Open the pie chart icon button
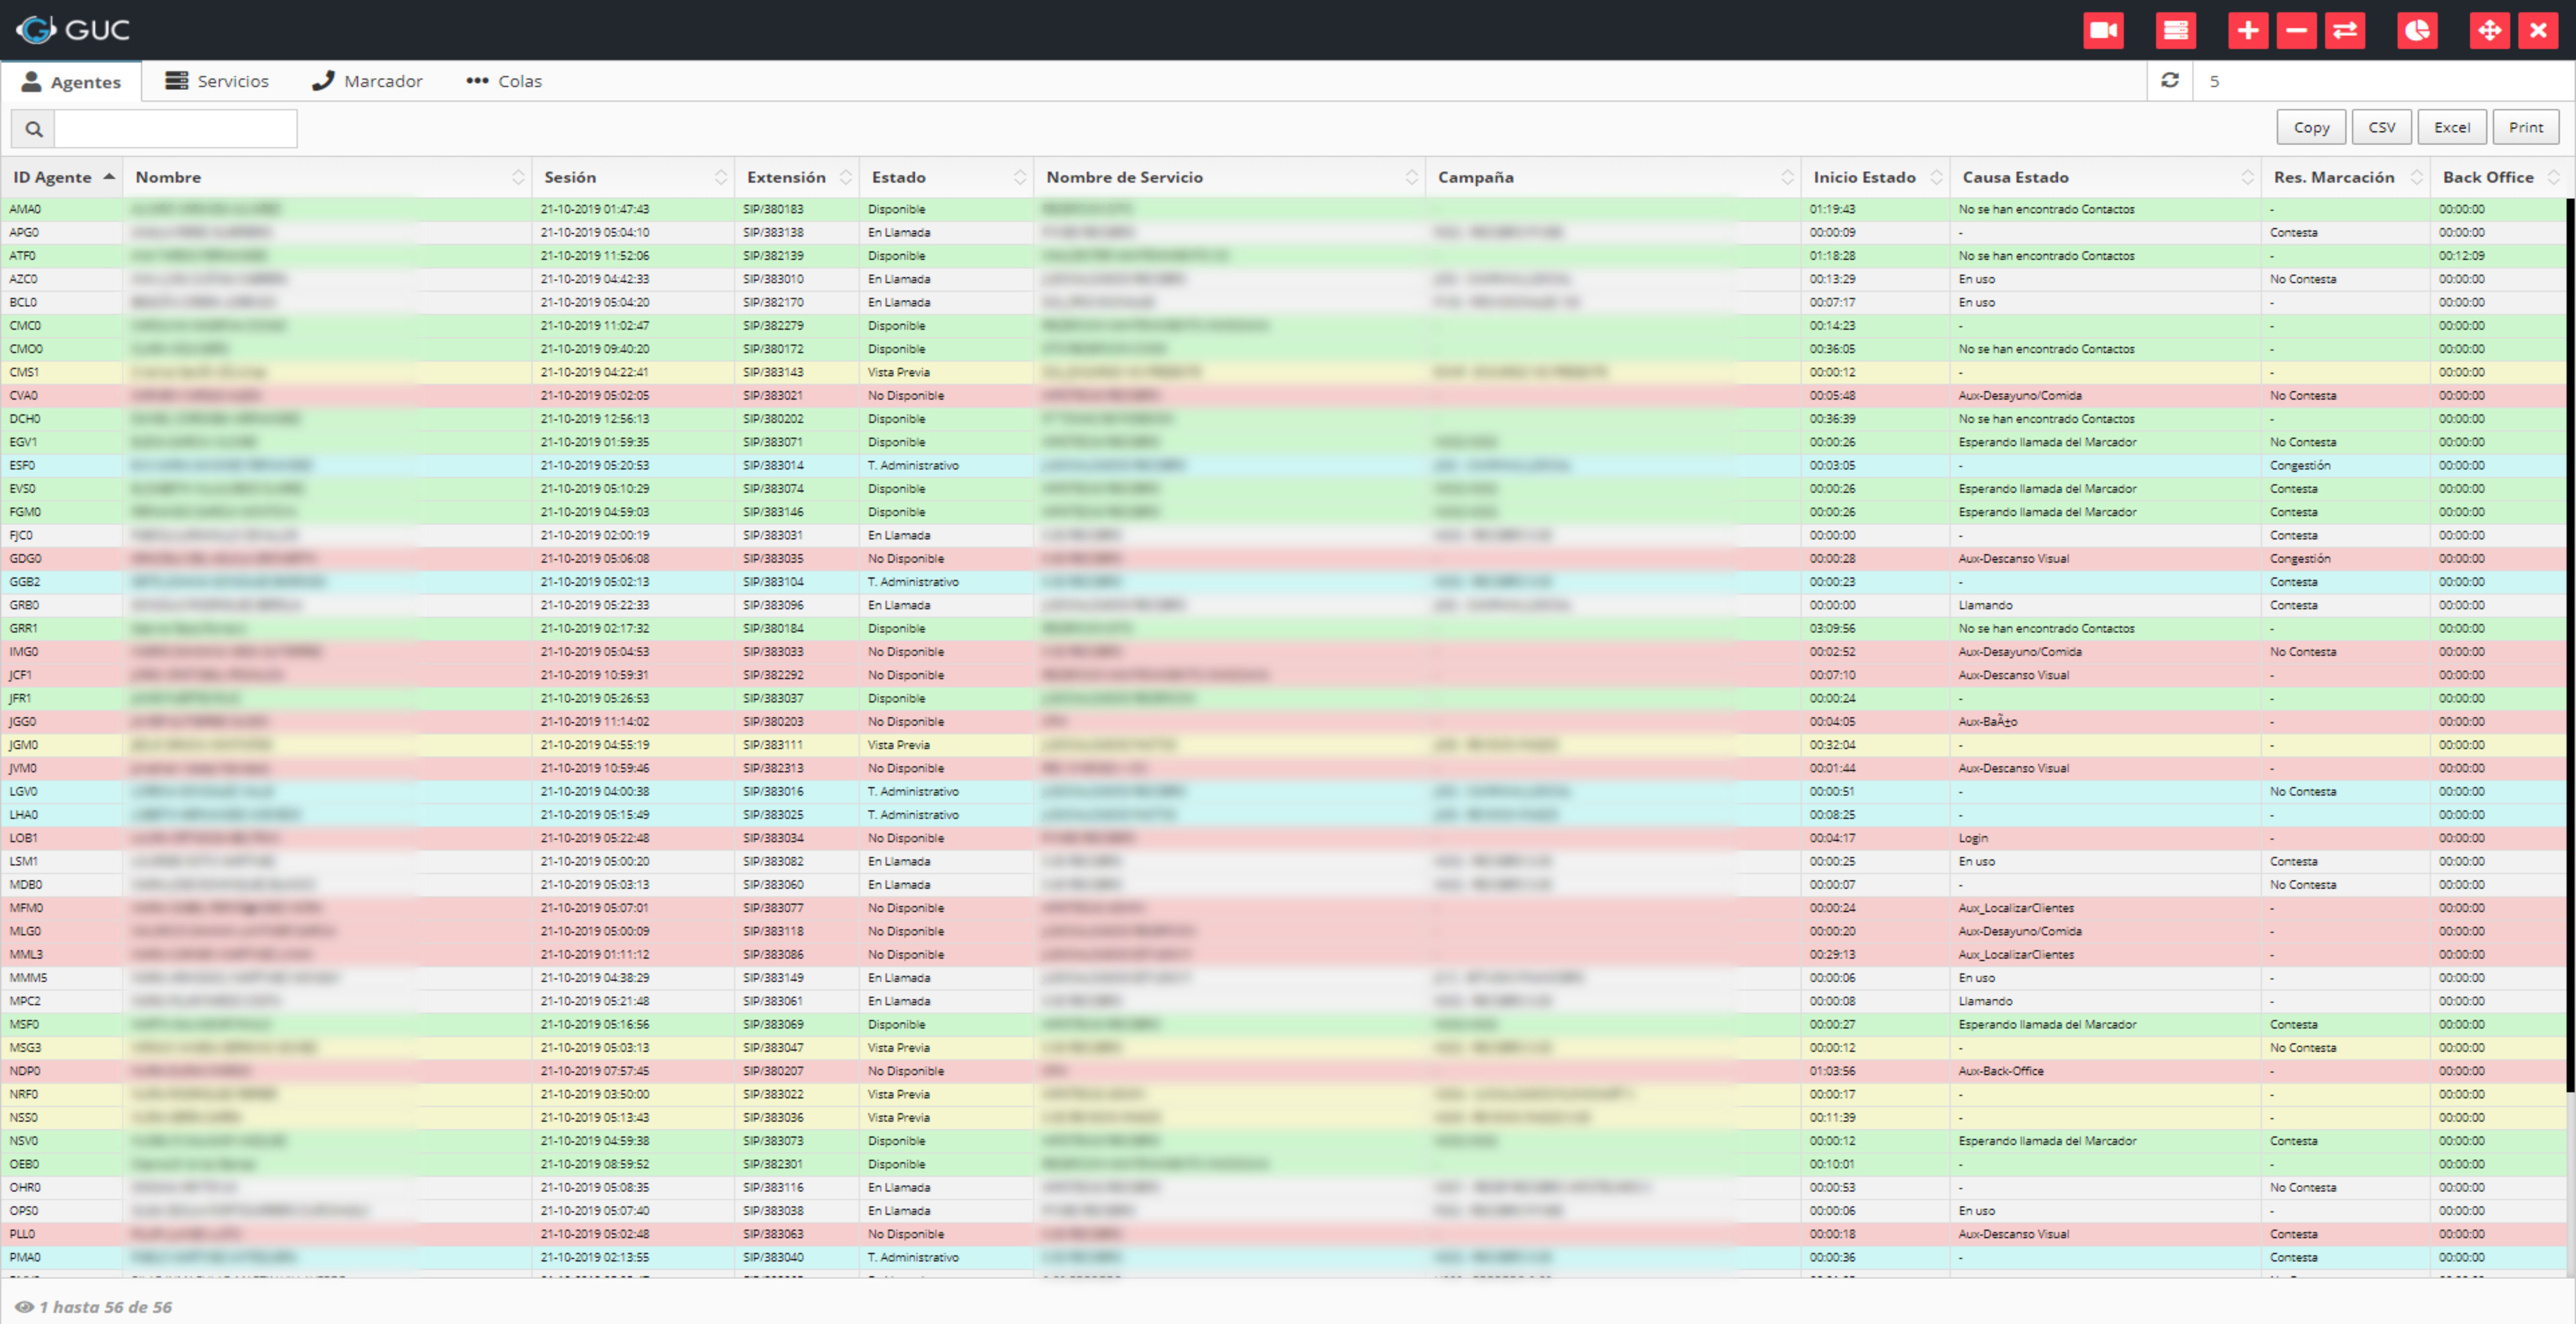 point(2417,30)
